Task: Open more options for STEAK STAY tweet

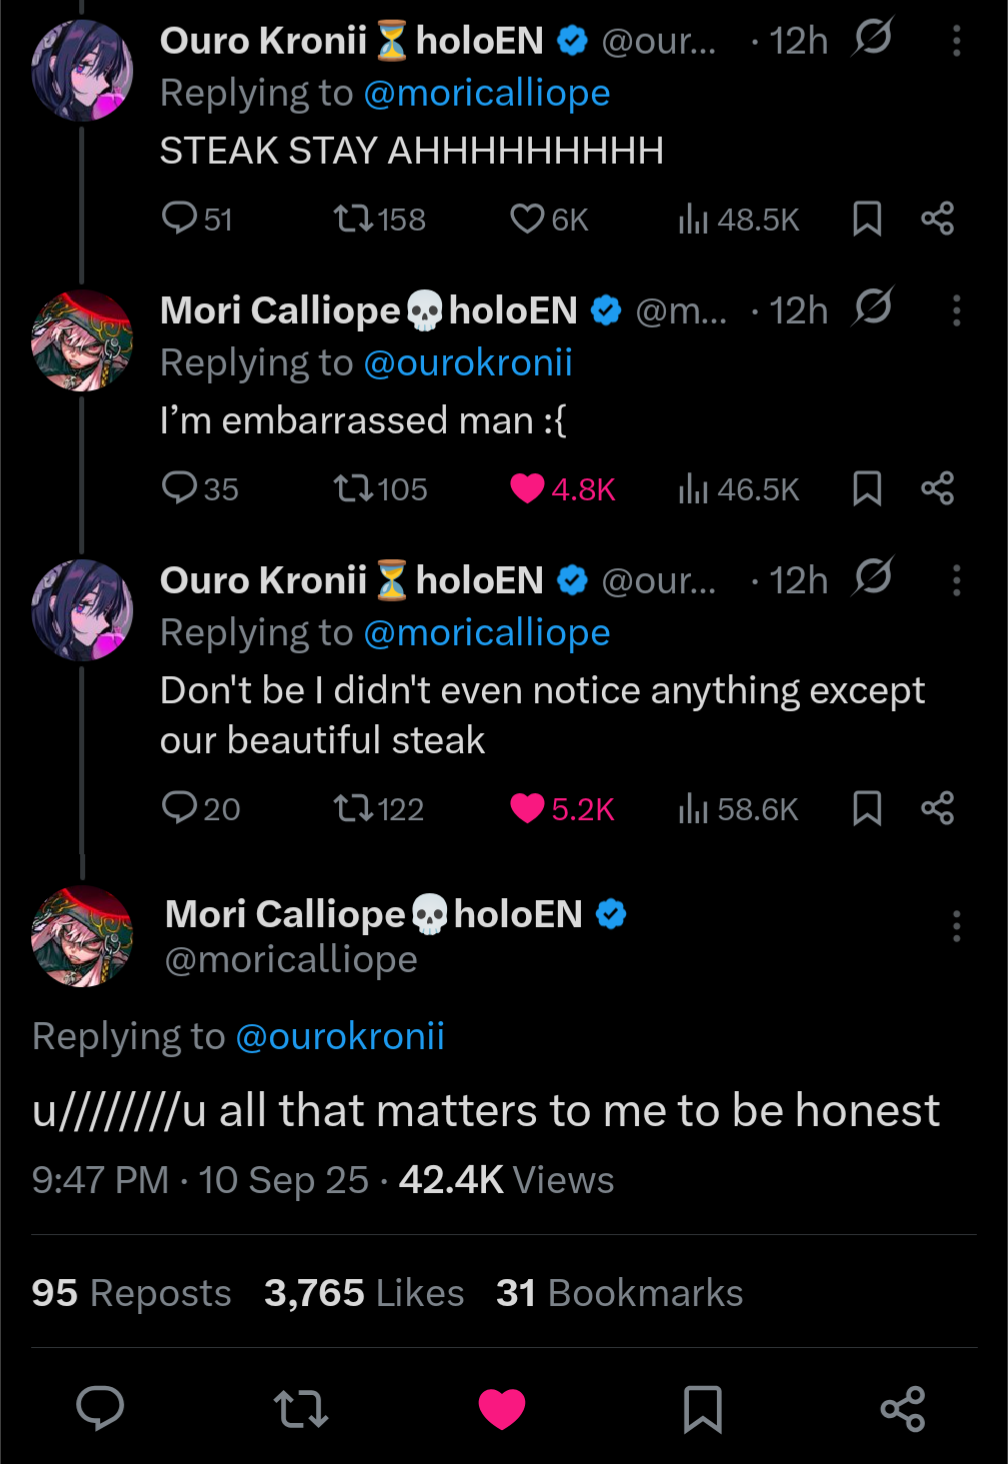Action: (956, 41)
